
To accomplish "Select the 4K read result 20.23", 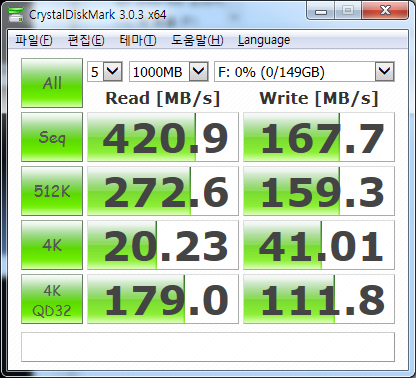I will 163,245.
